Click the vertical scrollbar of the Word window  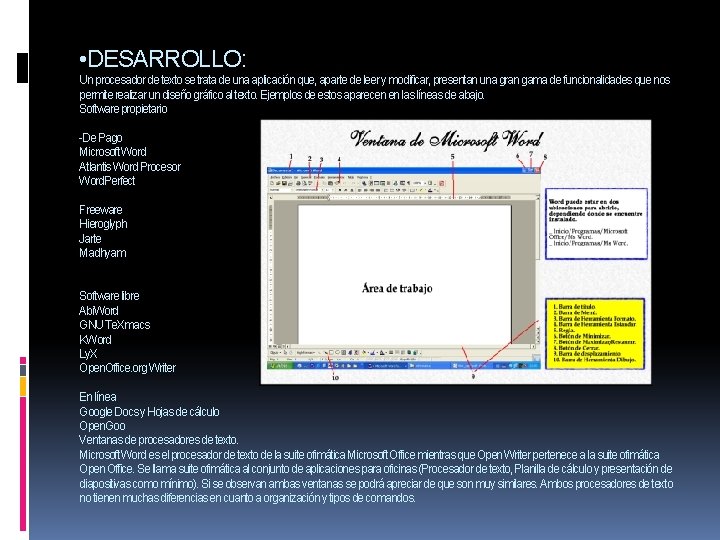(x=537, y=271)
